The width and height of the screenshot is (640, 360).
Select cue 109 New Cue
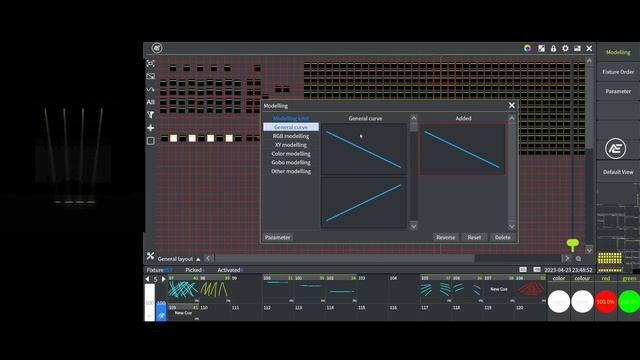[183, 312]
